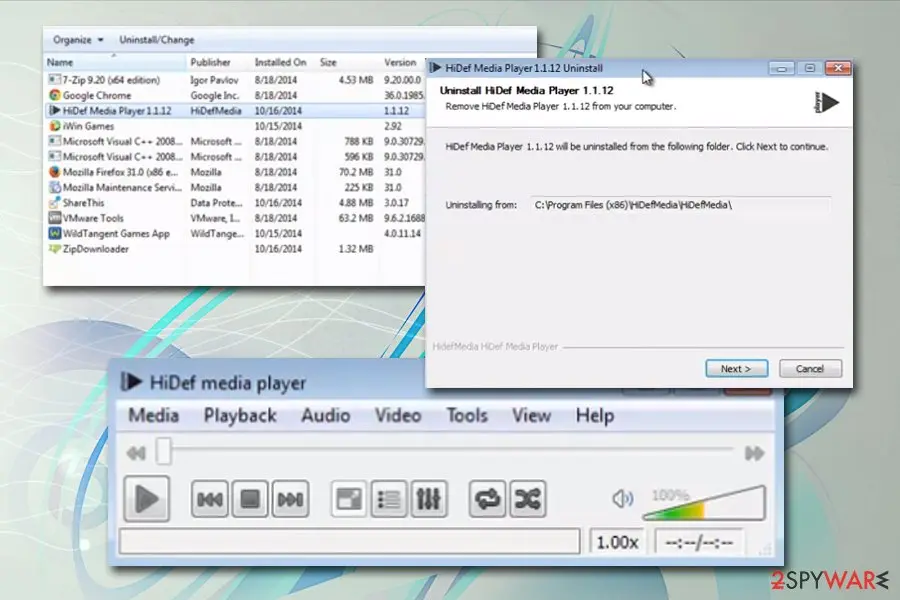The width and height of the screenshot is (900, 600).
Task: Show the playlist button
Action: pyautogui.click(x=389, y=499)
